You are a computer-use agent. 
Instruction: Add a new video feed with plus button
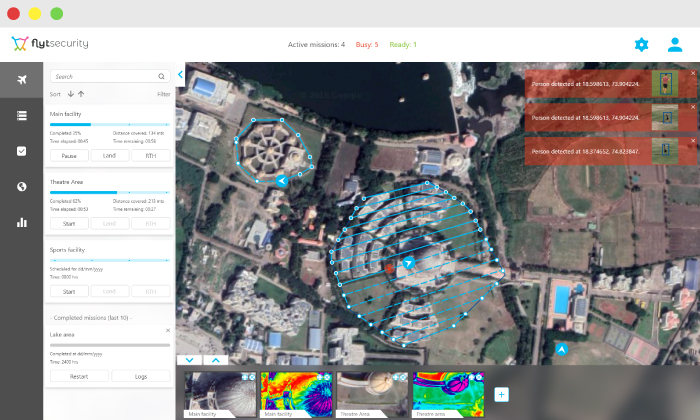coord(501,395)
